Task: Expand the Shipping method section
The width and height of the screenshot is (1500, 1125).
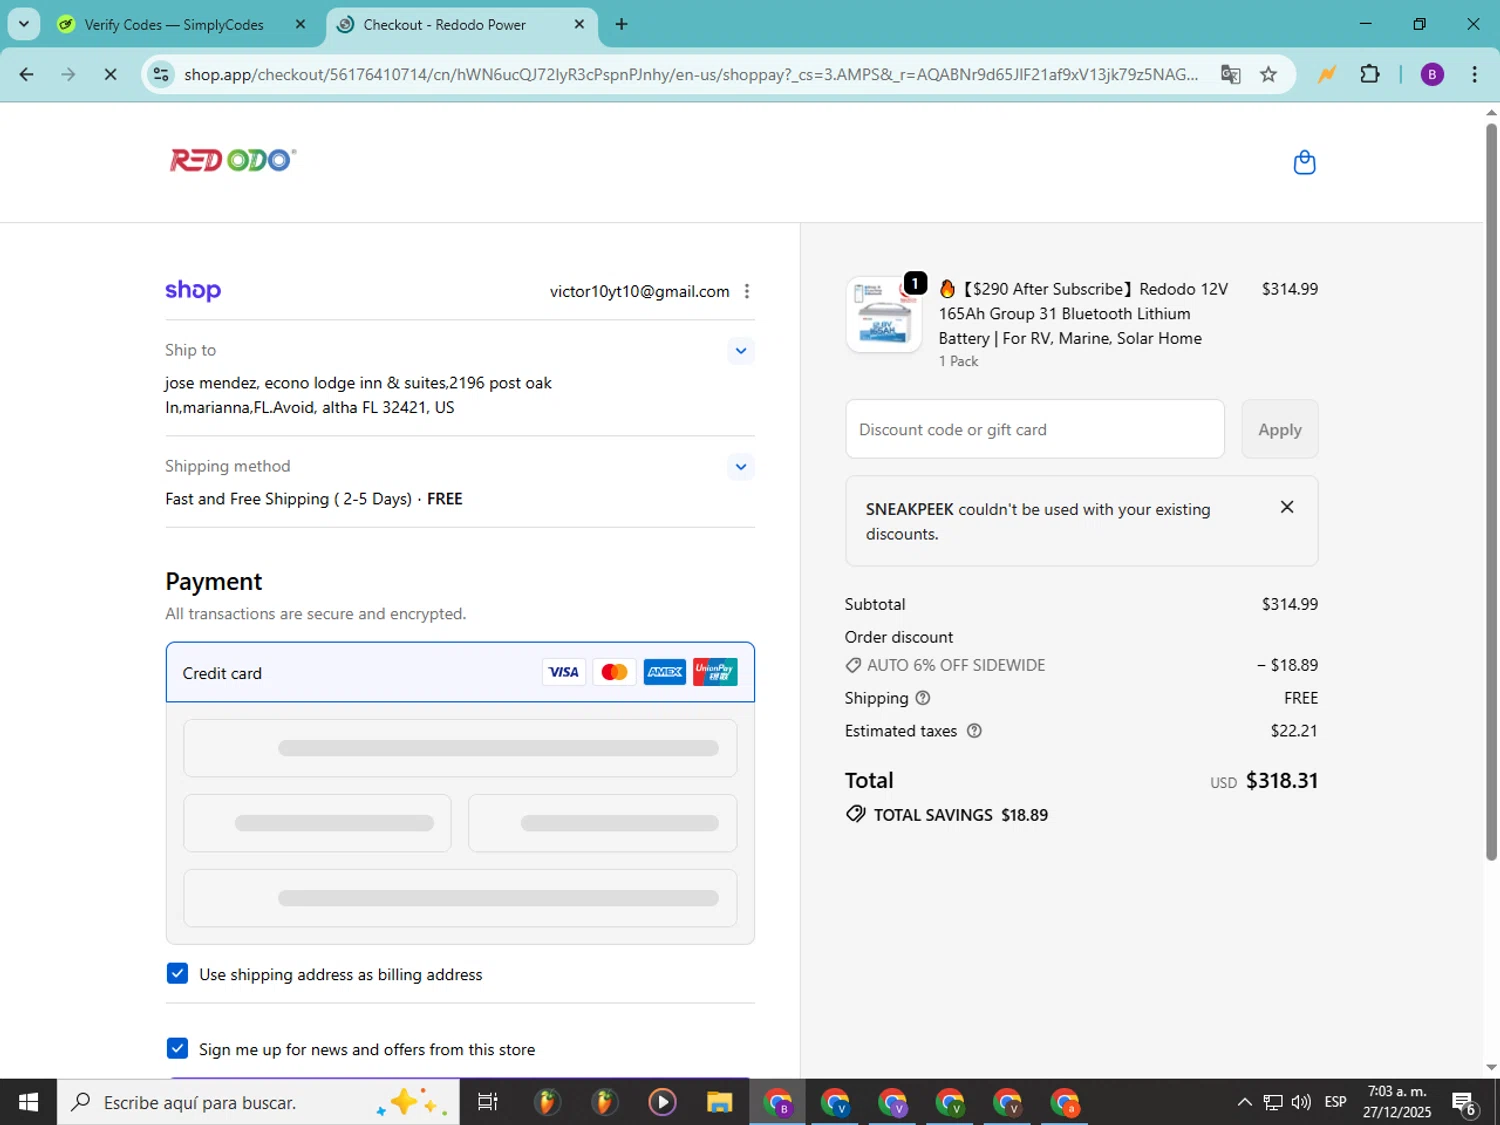Action: tap(740, 466)
